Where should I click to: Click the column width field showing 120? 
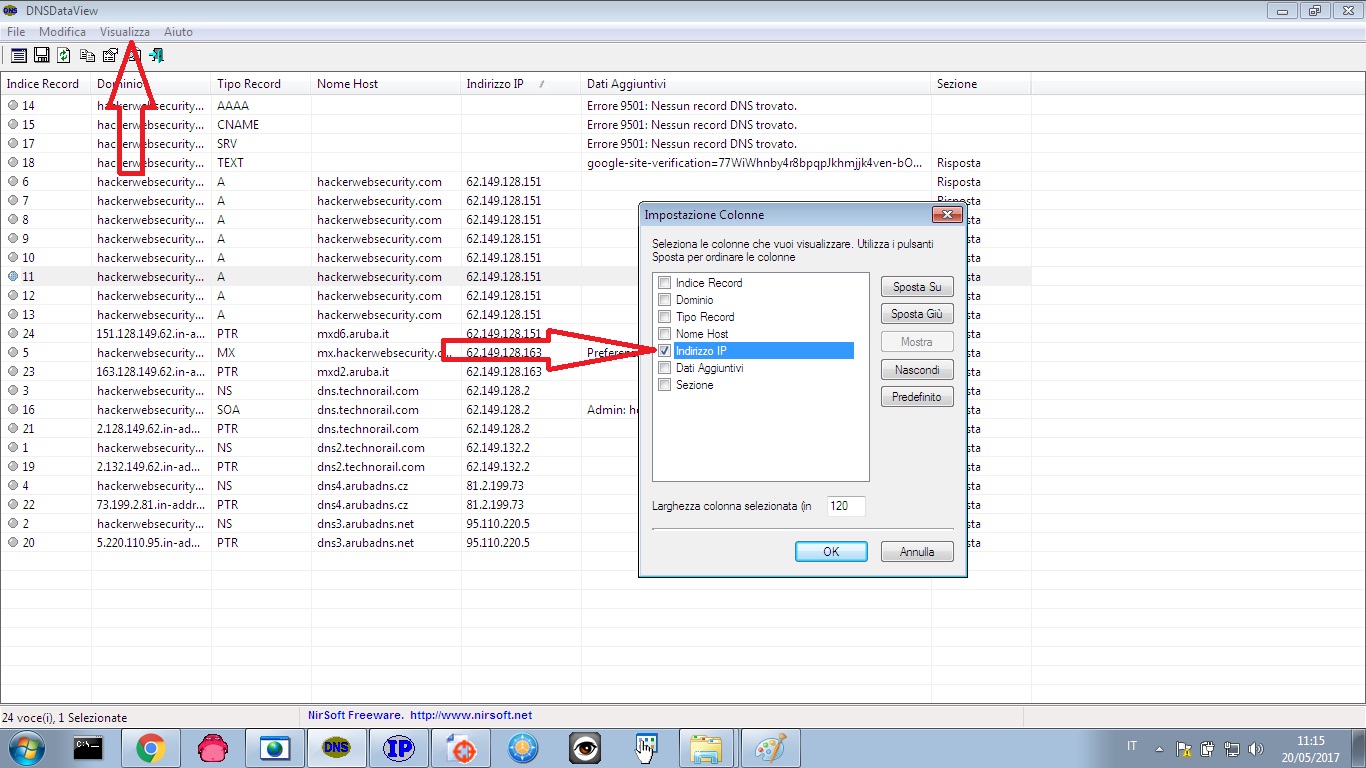coord(846,506)
